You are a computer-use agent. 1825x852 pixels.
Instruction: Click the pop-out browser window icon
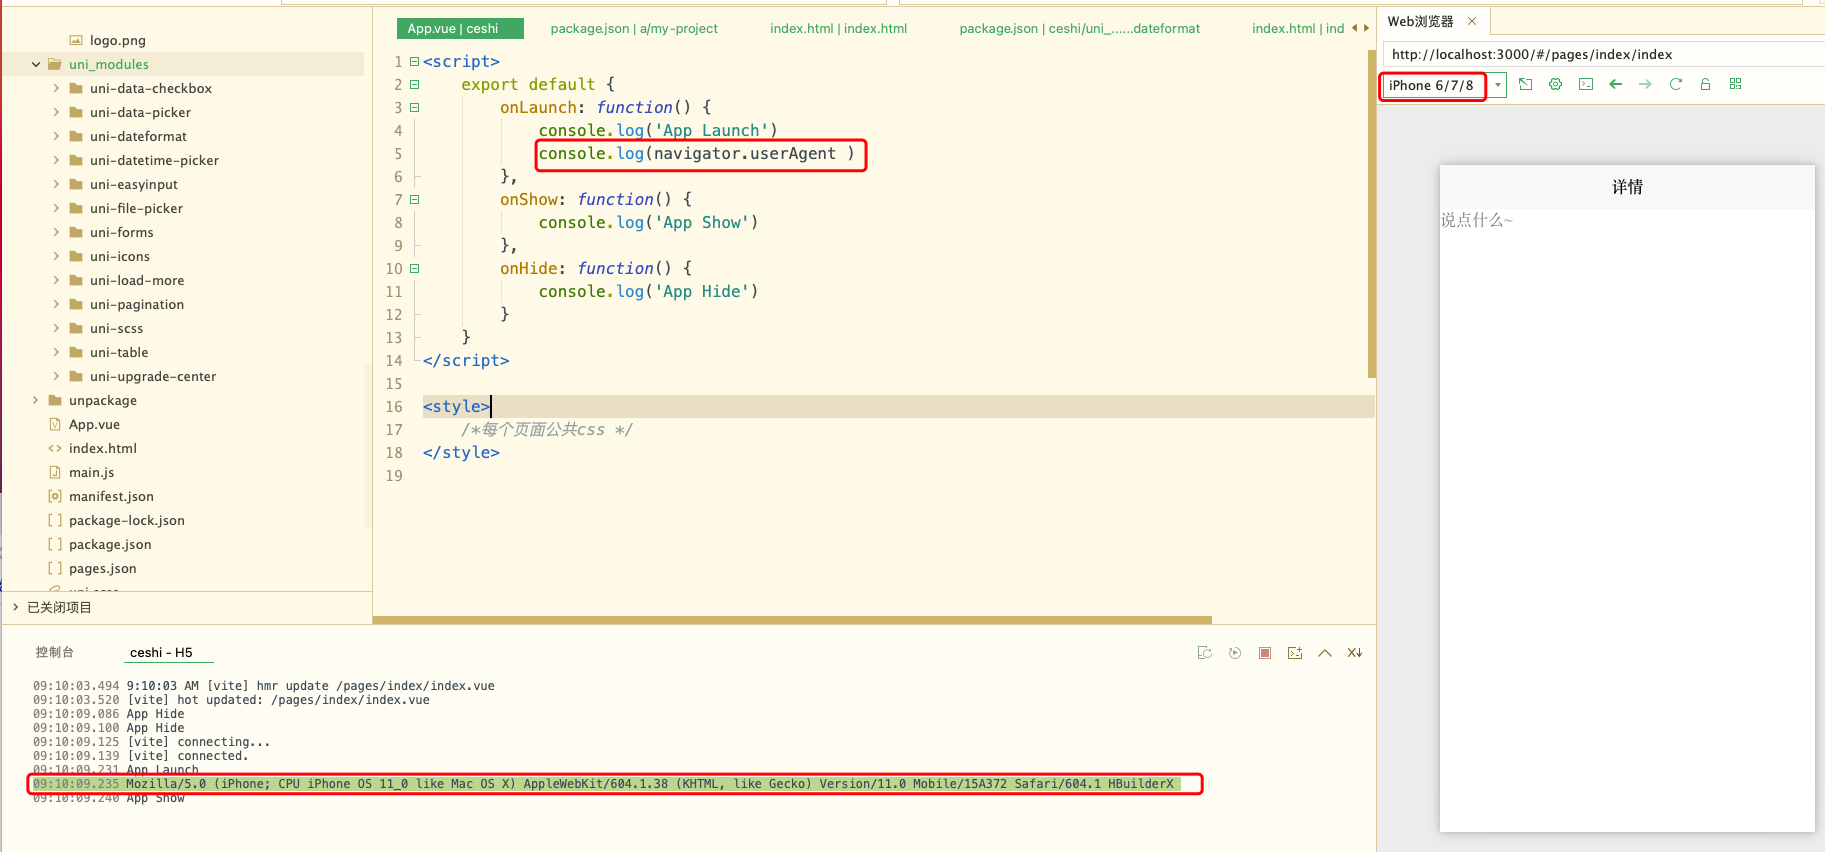coord(1525,85)
